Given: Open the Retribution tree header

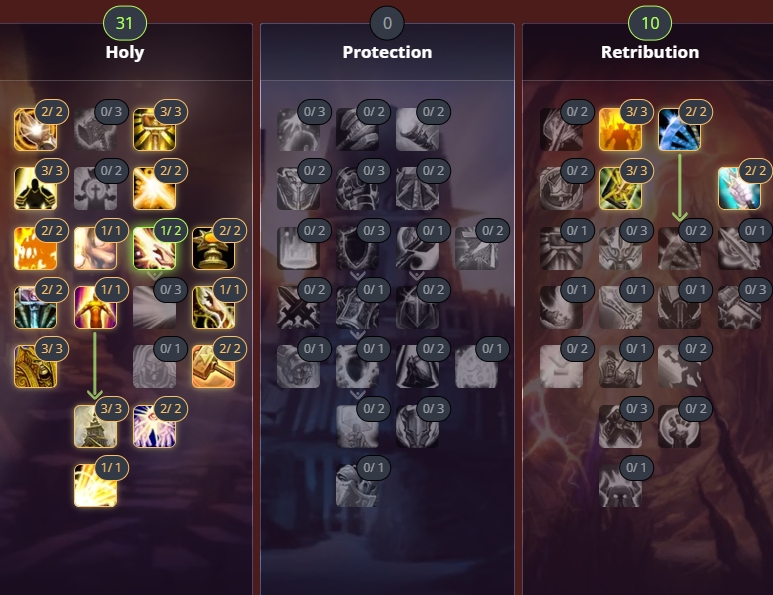Looking at the screenshot, I should coord(650,52).
